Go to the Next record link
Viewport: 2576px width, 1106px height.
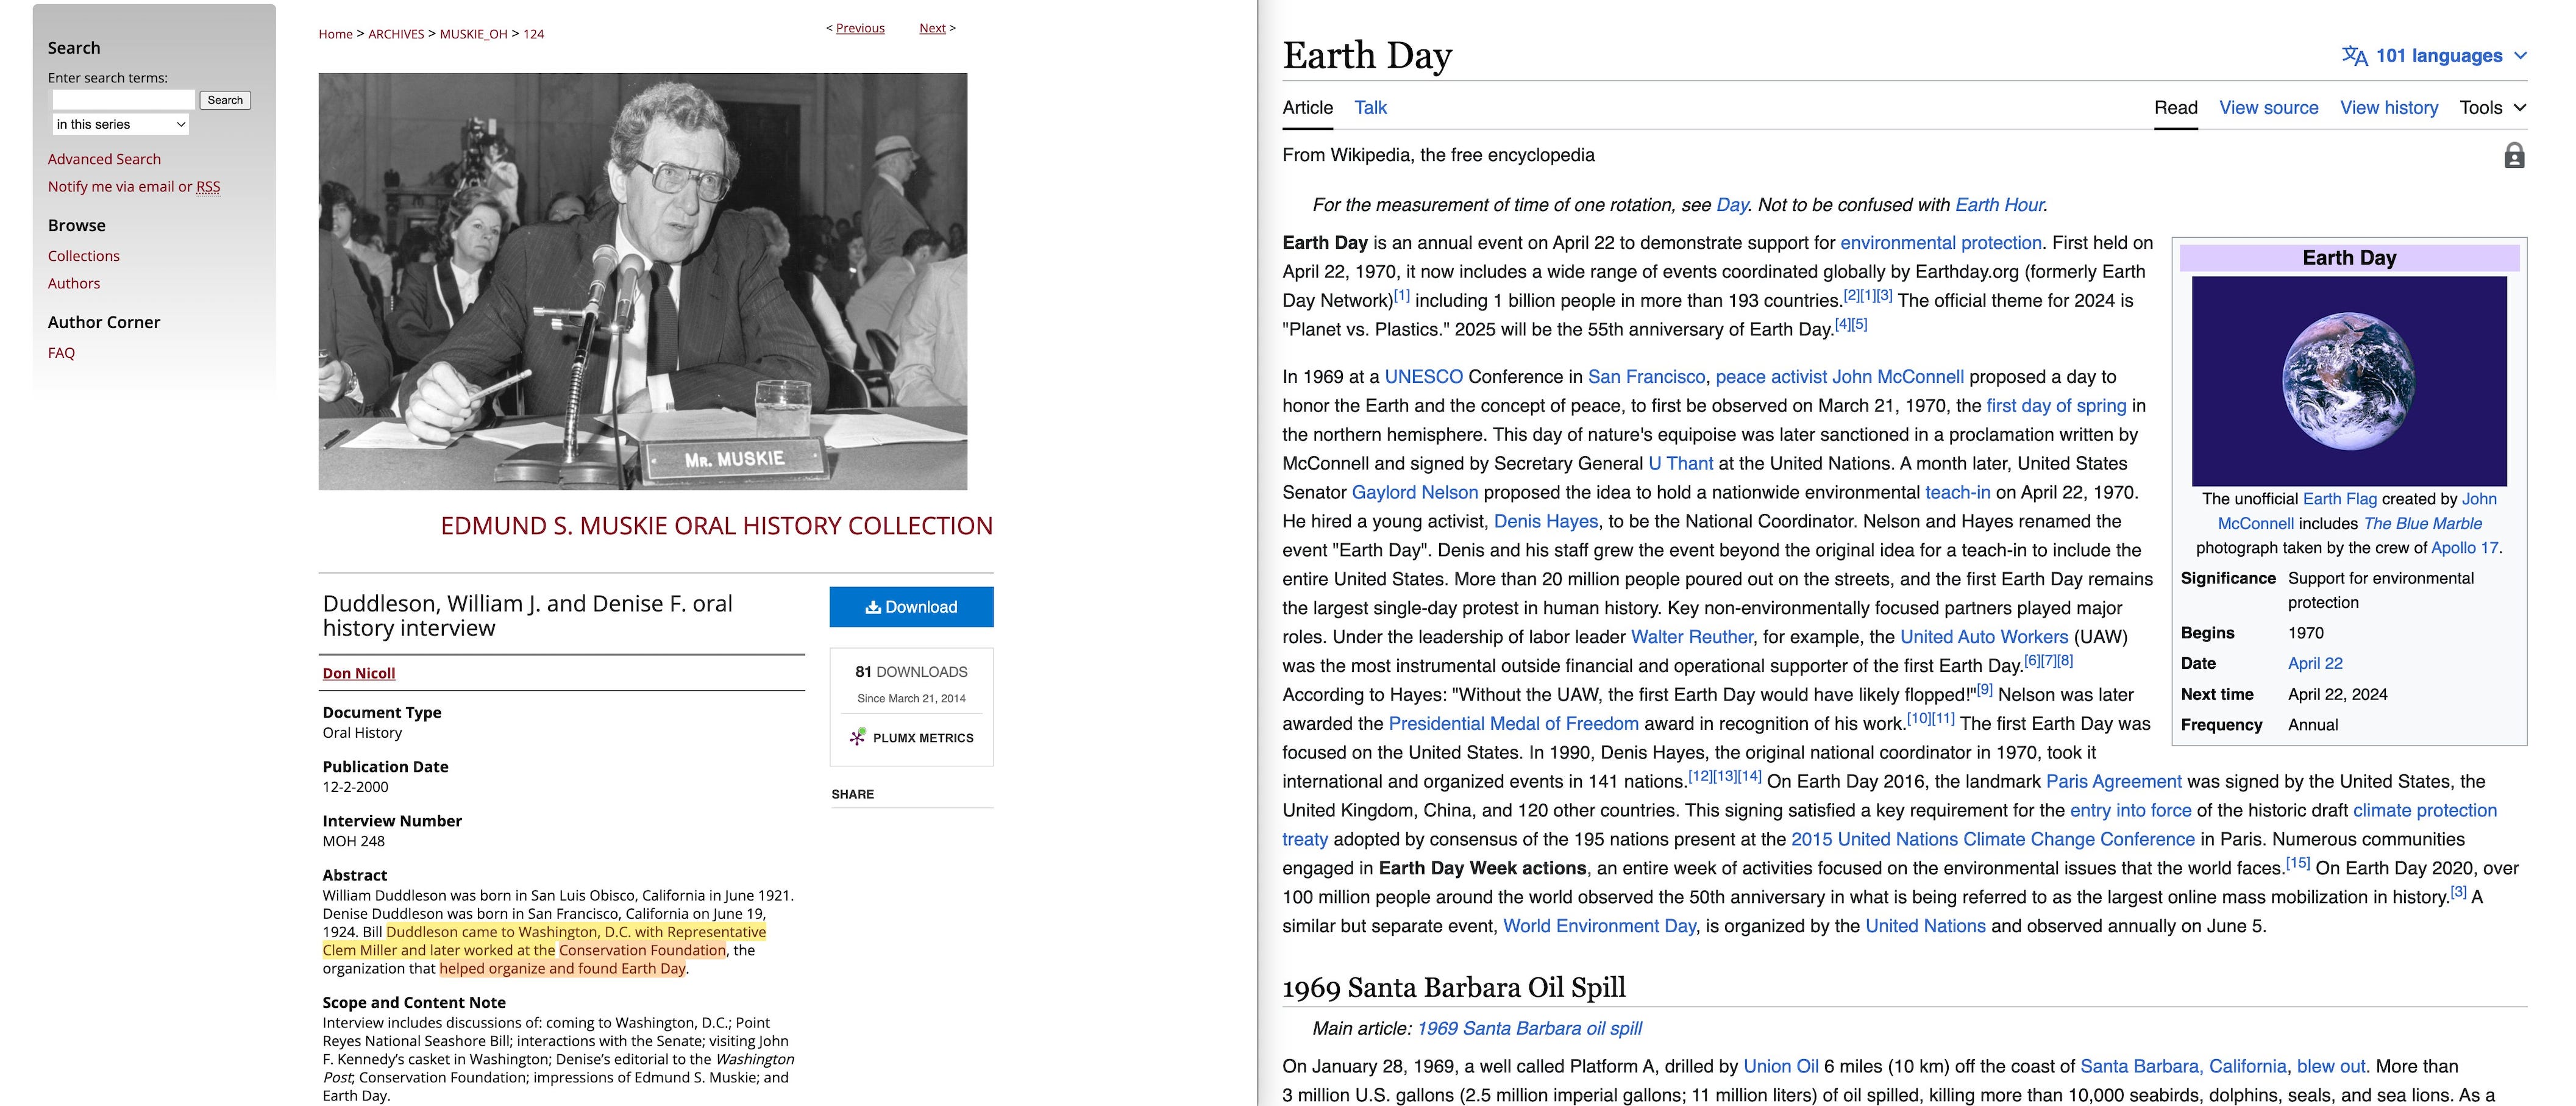[x=932, y=28]
